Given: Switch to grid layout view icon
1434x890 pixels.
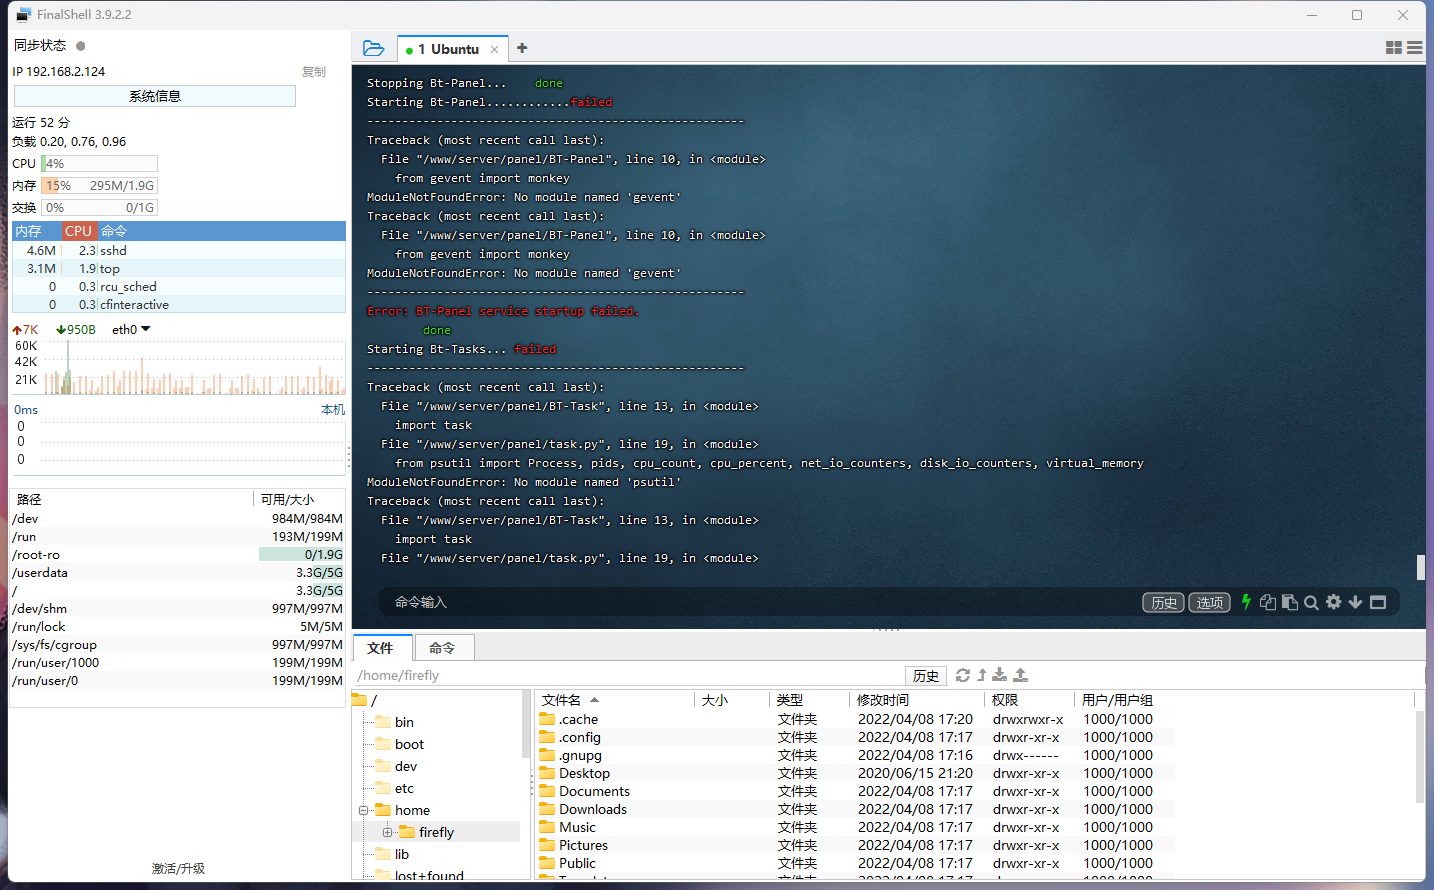Looking at the screenshot, I should [1394, 47].
